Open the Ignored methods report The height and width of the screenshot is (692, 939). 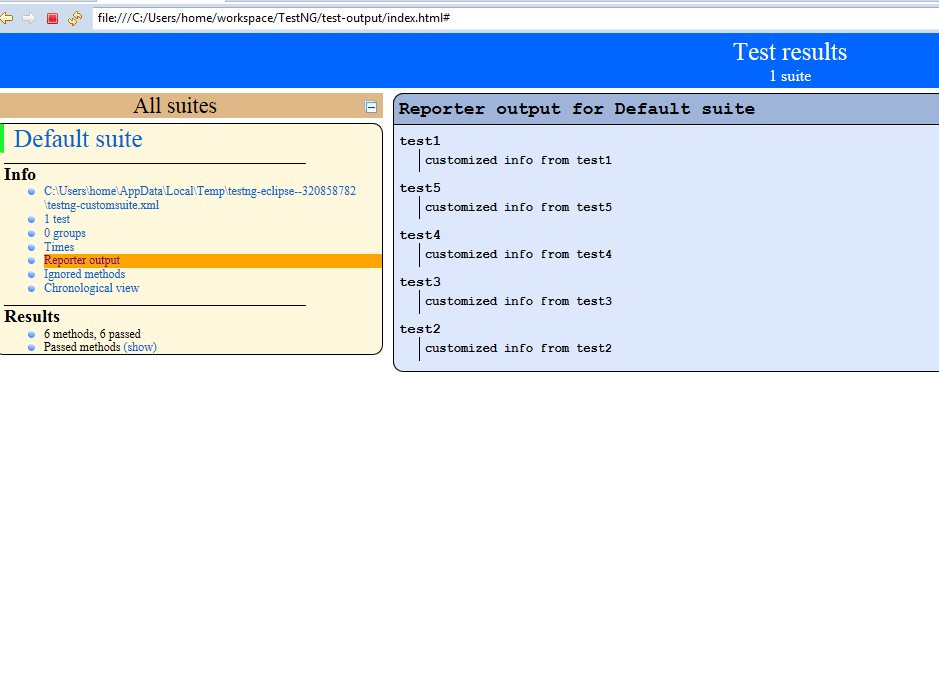point(84,274)
